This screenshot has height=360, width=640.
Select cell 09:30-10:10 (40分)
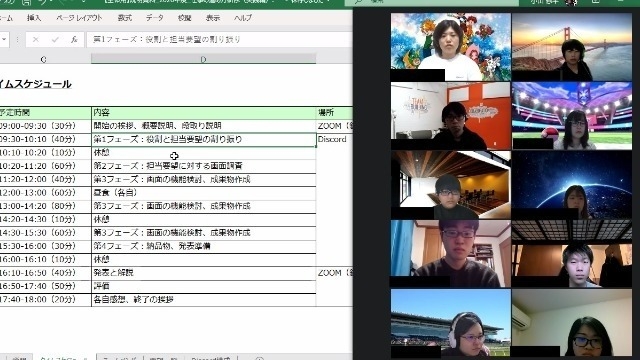45,139
